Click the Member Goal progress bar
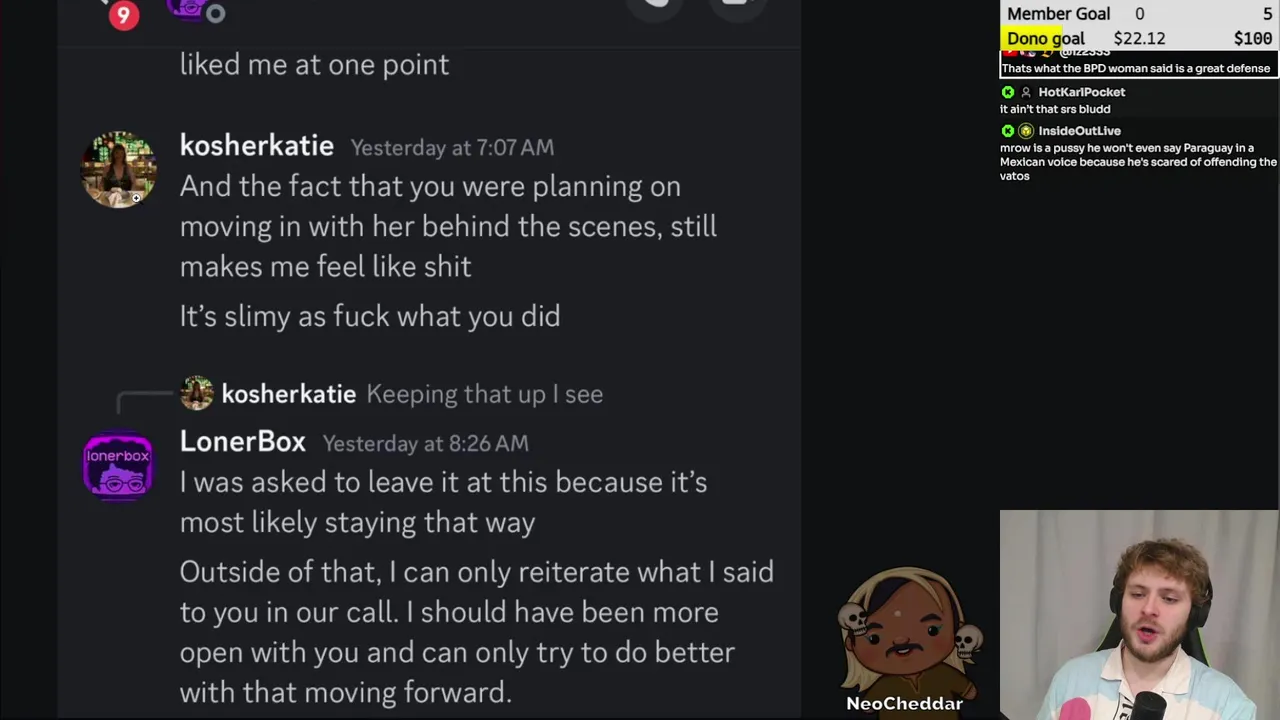 [x=1139, y=14]
